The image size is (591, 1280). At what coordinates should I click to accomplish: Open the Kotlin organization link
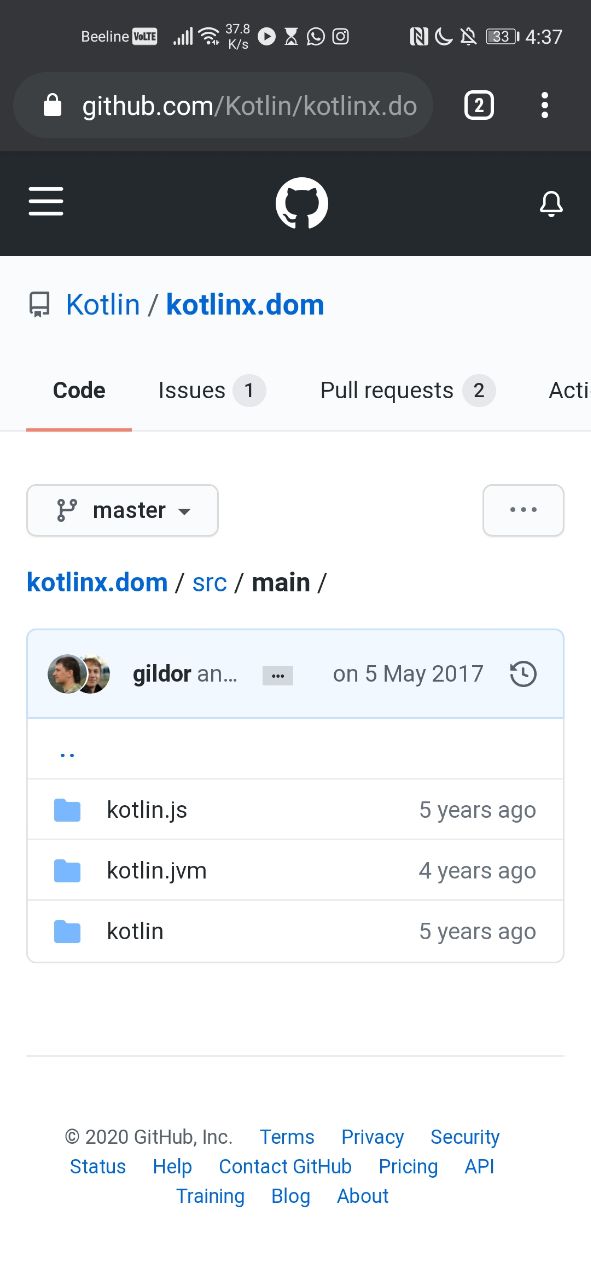tap(103, 305)
